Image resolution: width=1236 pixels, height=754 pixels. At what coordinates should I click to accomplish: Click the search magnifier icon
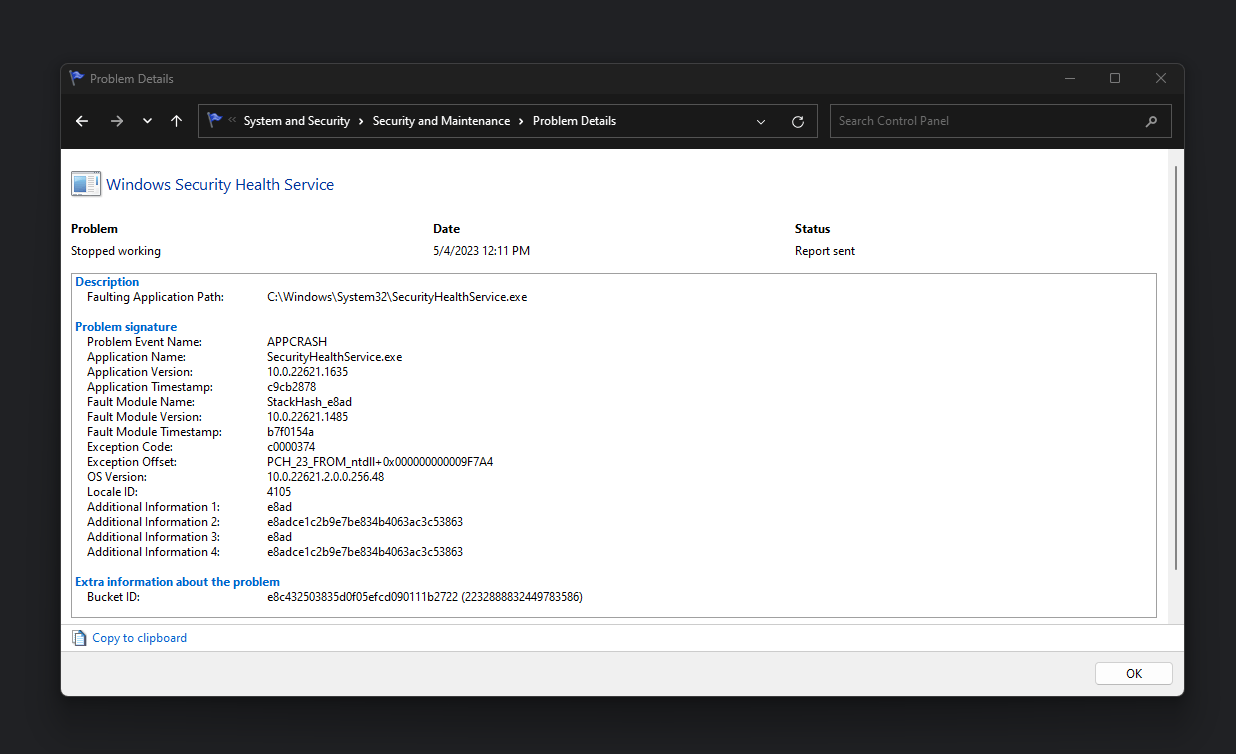pos(1151,121)
